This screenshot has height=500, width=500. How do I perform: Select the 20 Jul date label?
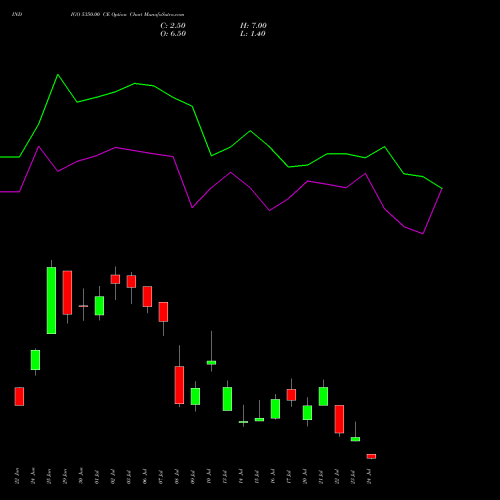click(305, 476)
